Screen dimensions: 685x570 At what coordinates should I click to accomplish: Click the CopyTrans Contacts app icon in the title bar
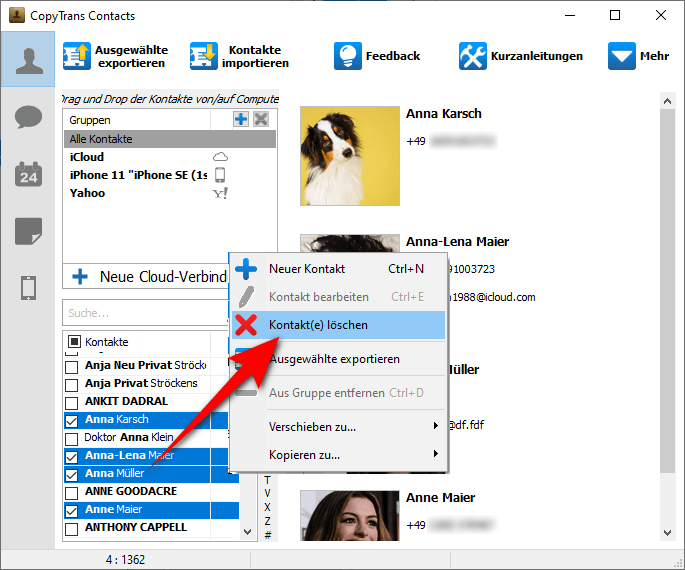(x=17, y=15)
